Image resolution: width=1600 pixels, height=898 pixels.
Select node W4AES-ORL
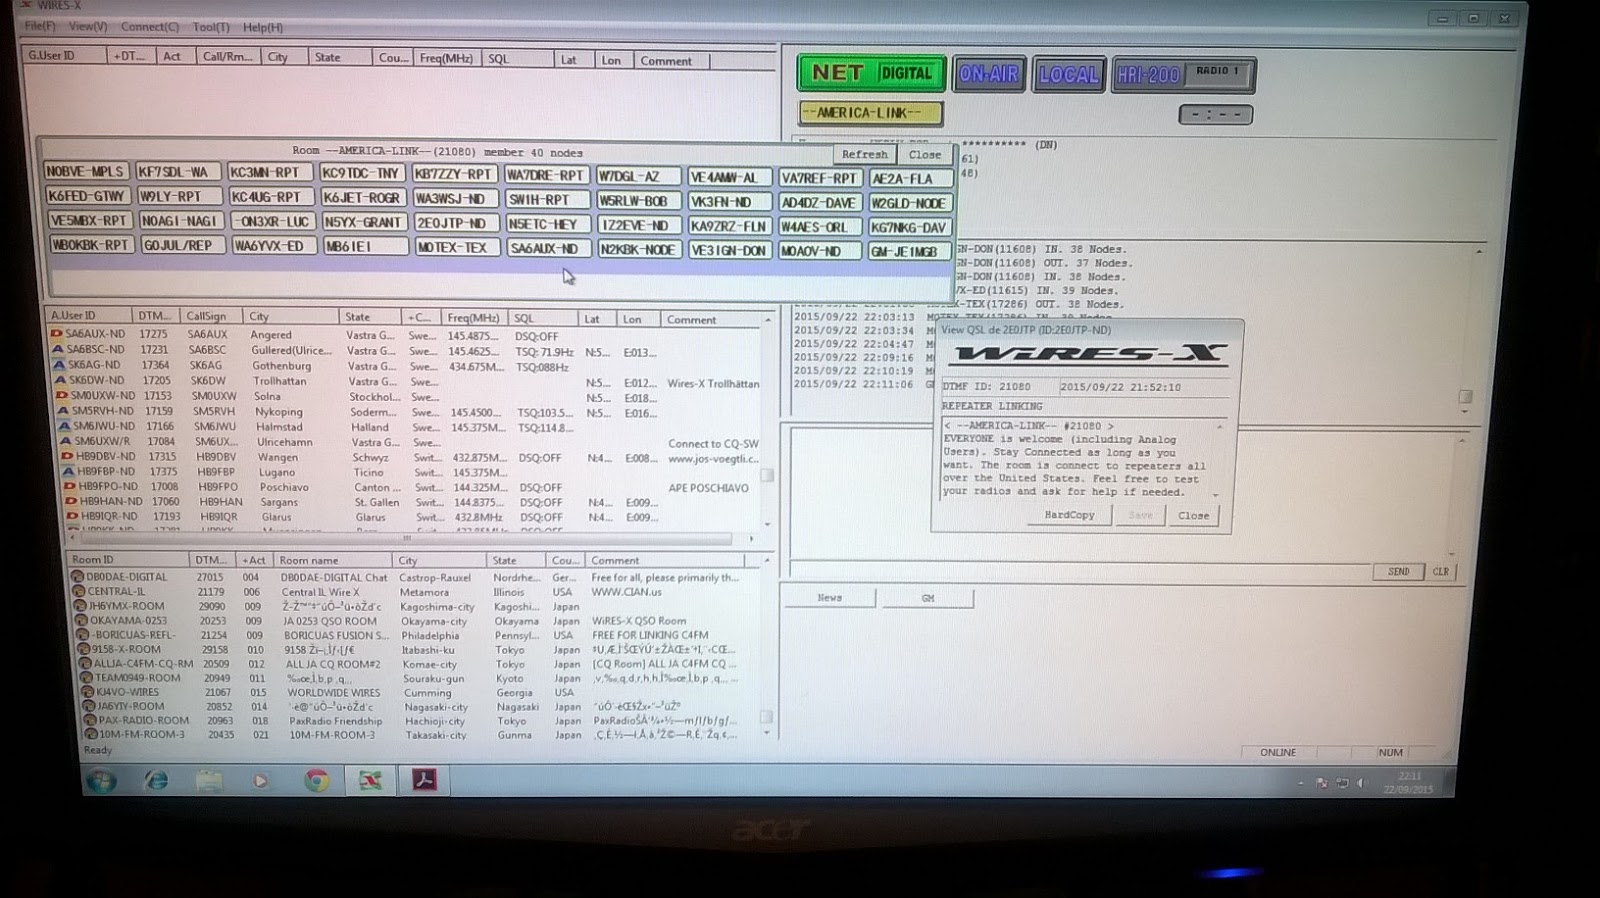[x=819, y=227]
